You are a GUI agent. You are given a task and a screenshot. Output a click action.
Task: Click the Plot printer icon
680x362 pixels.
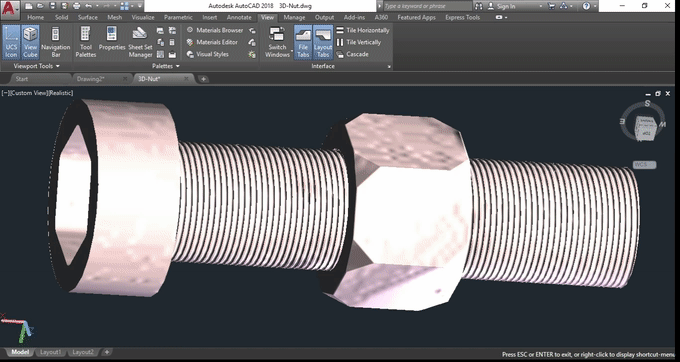coord(77,6)
